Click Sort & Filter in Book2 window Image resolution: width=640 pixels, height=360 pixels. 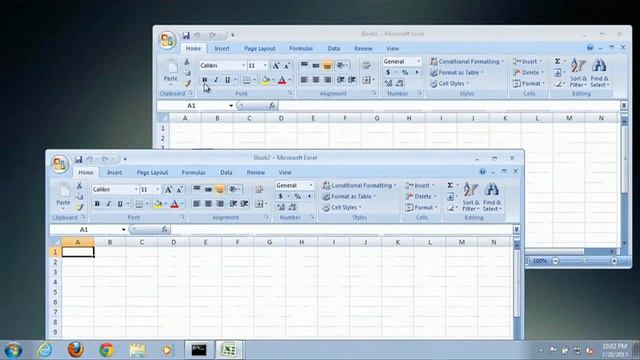471,198
